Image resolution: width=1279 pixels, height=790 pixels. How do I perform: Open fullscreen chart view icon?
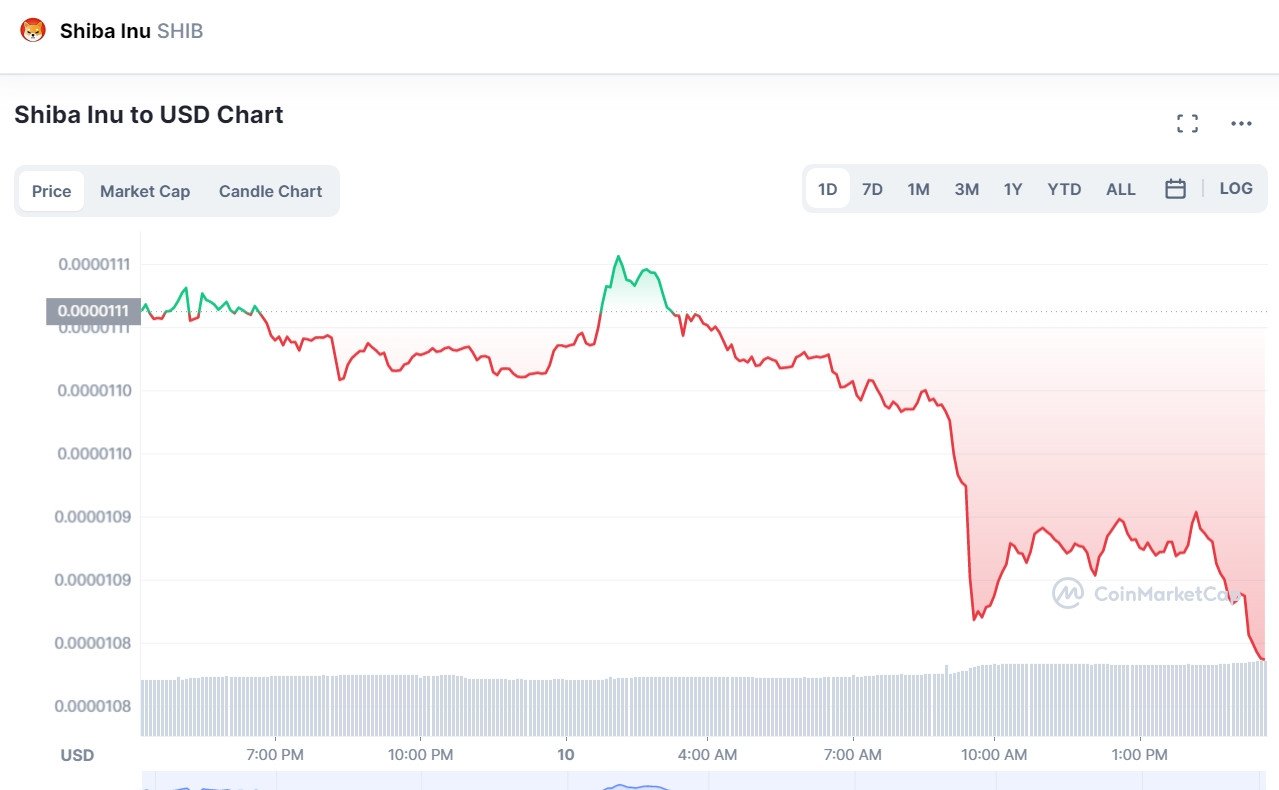[x=1187, y=124]
